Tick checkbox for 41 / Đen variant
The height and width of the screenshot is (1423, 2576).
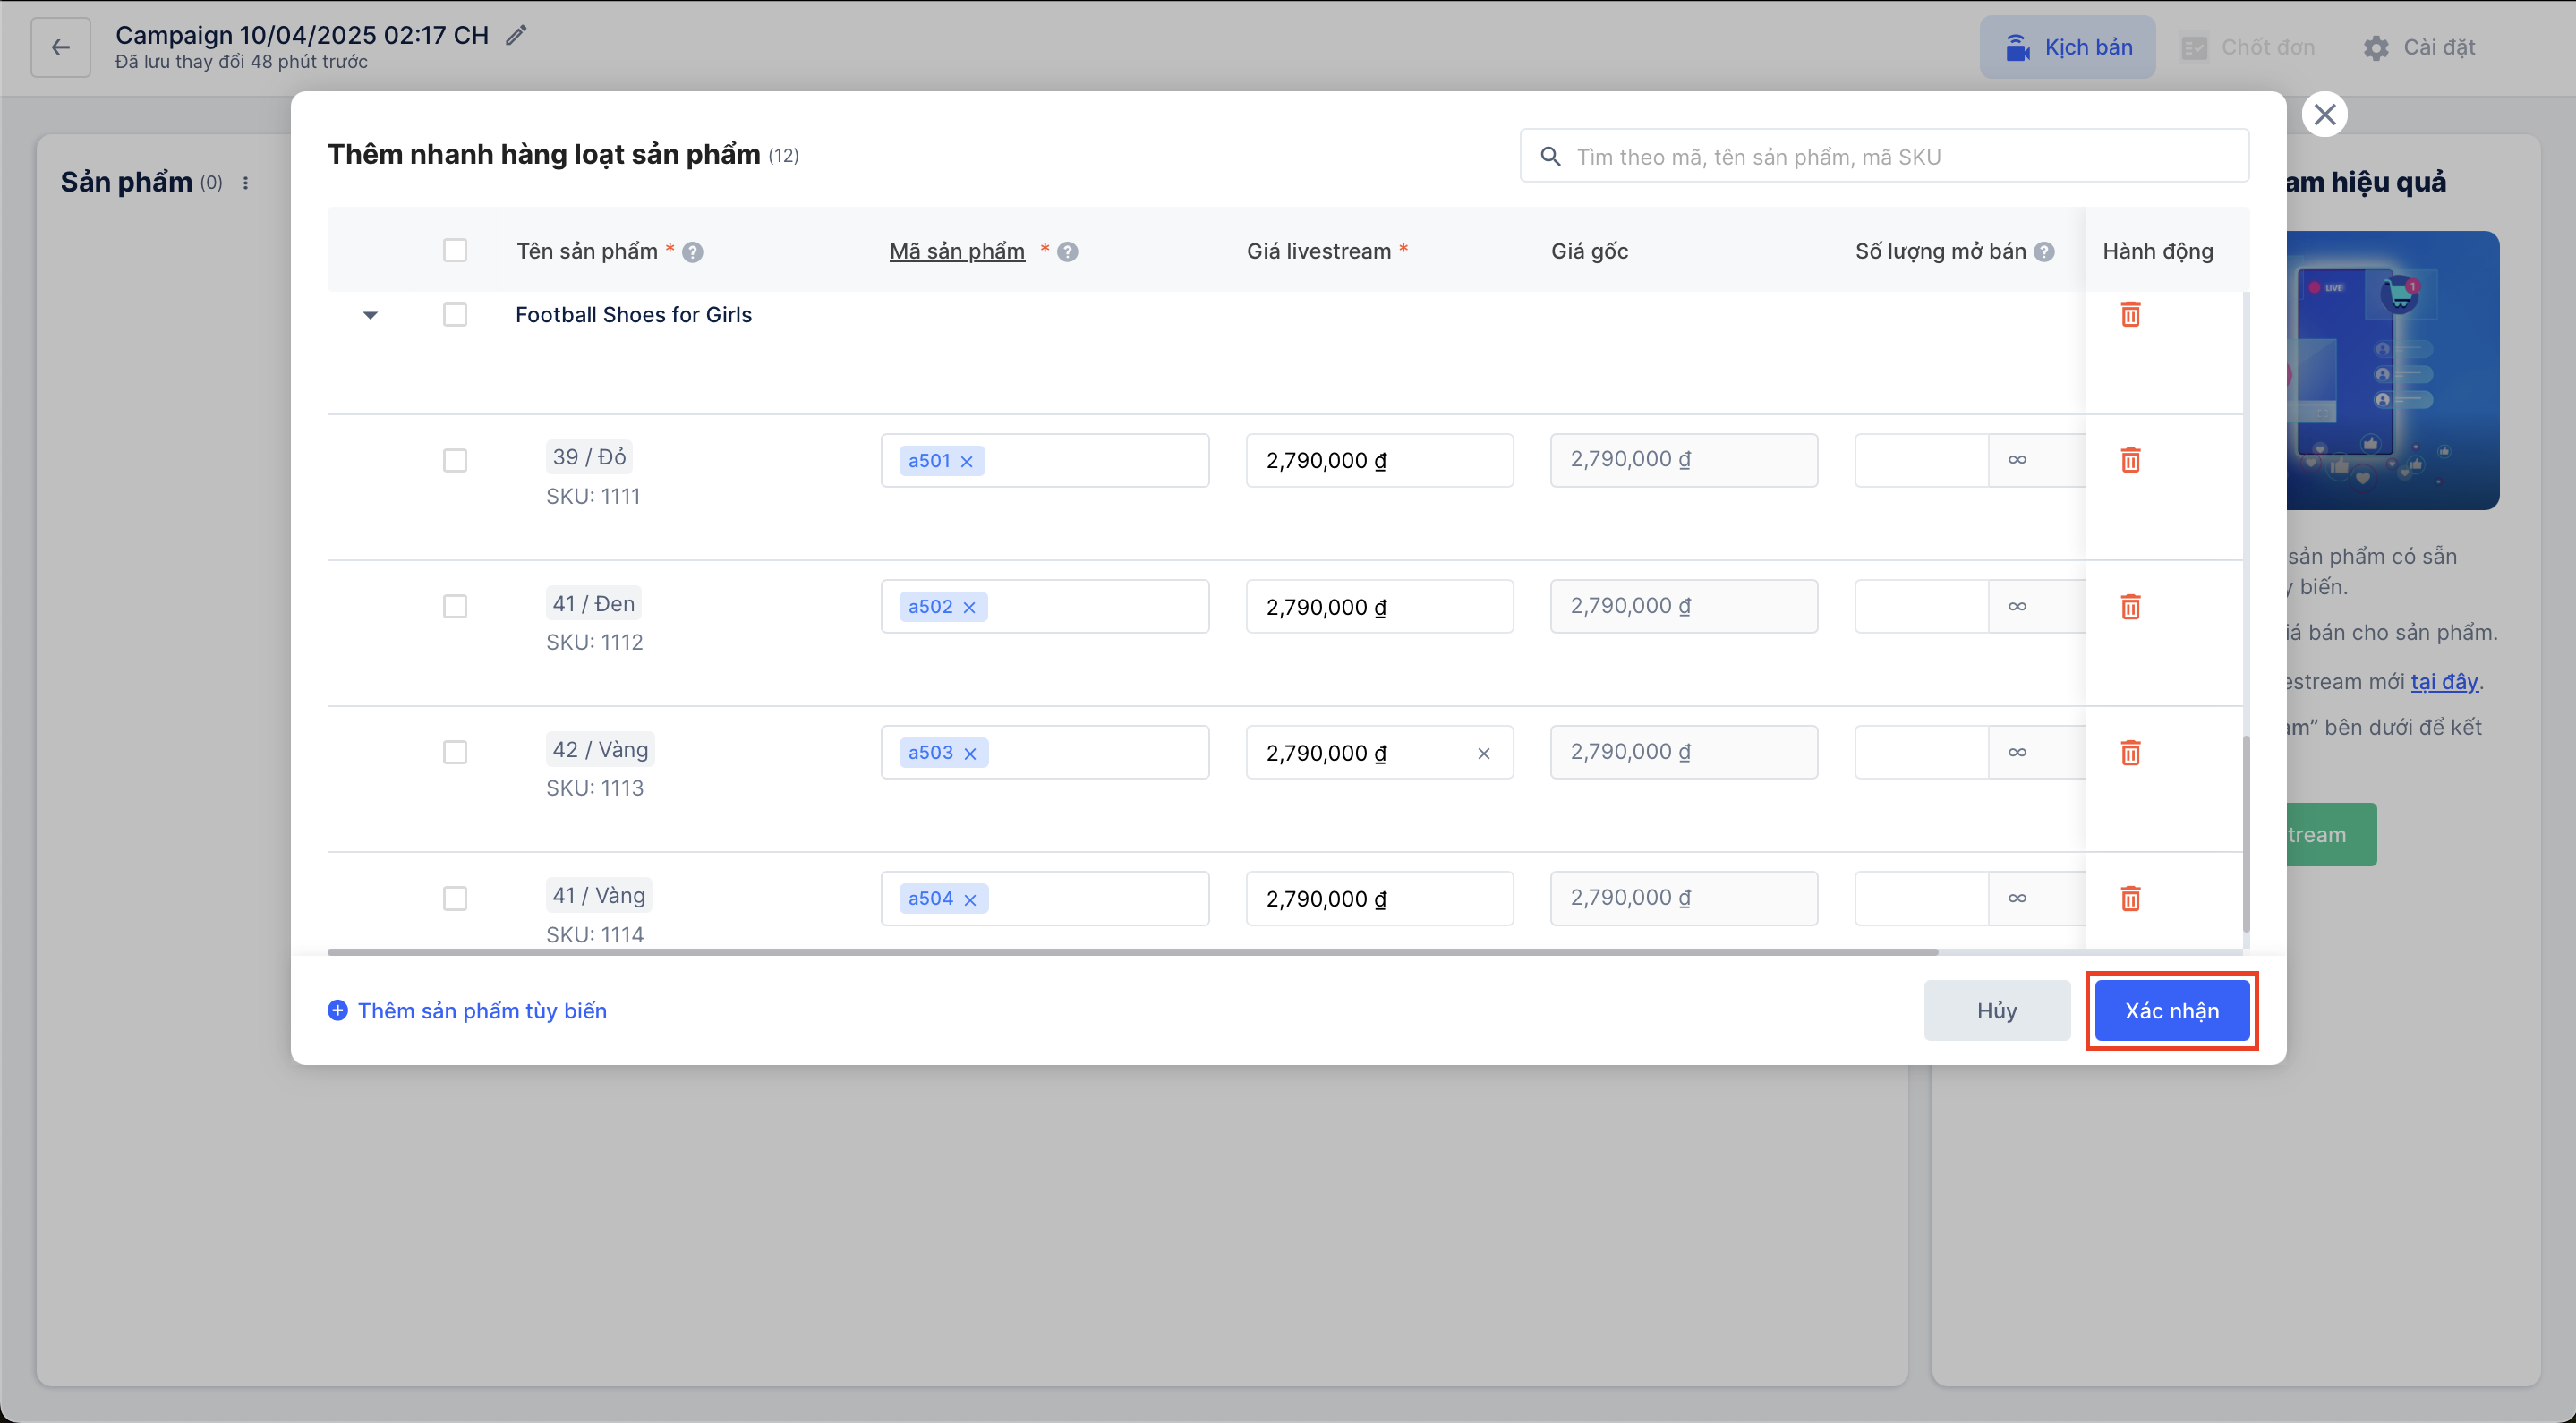tap(455, 606)
